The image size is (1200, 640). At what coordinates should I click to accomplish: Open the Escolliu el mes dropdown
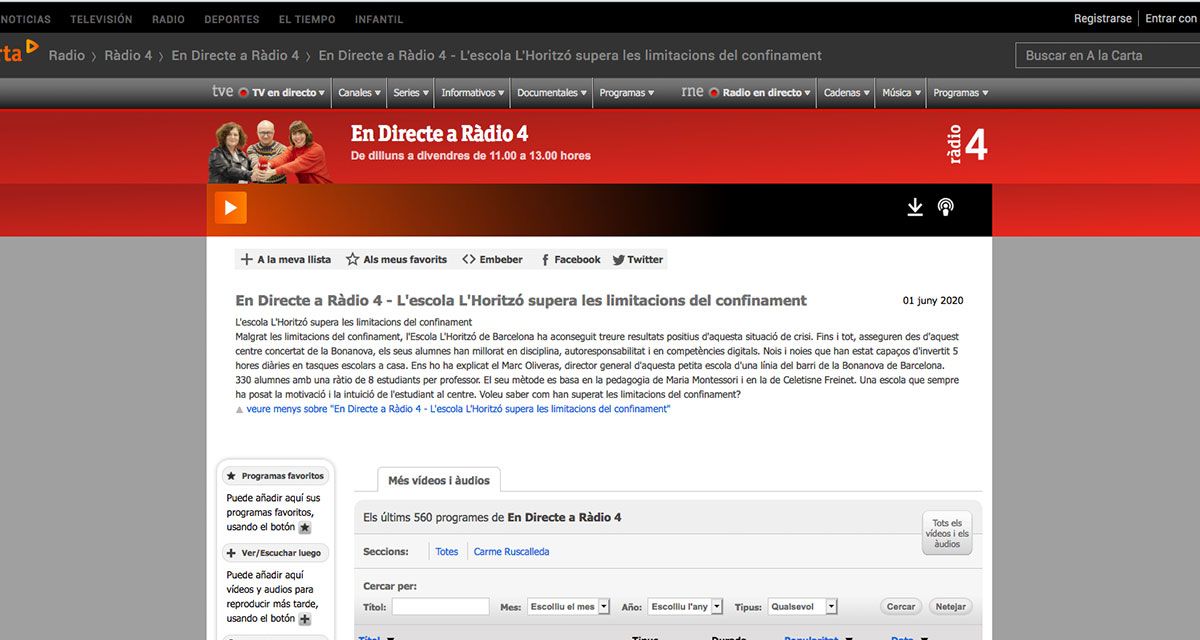(x=568, y=607)
